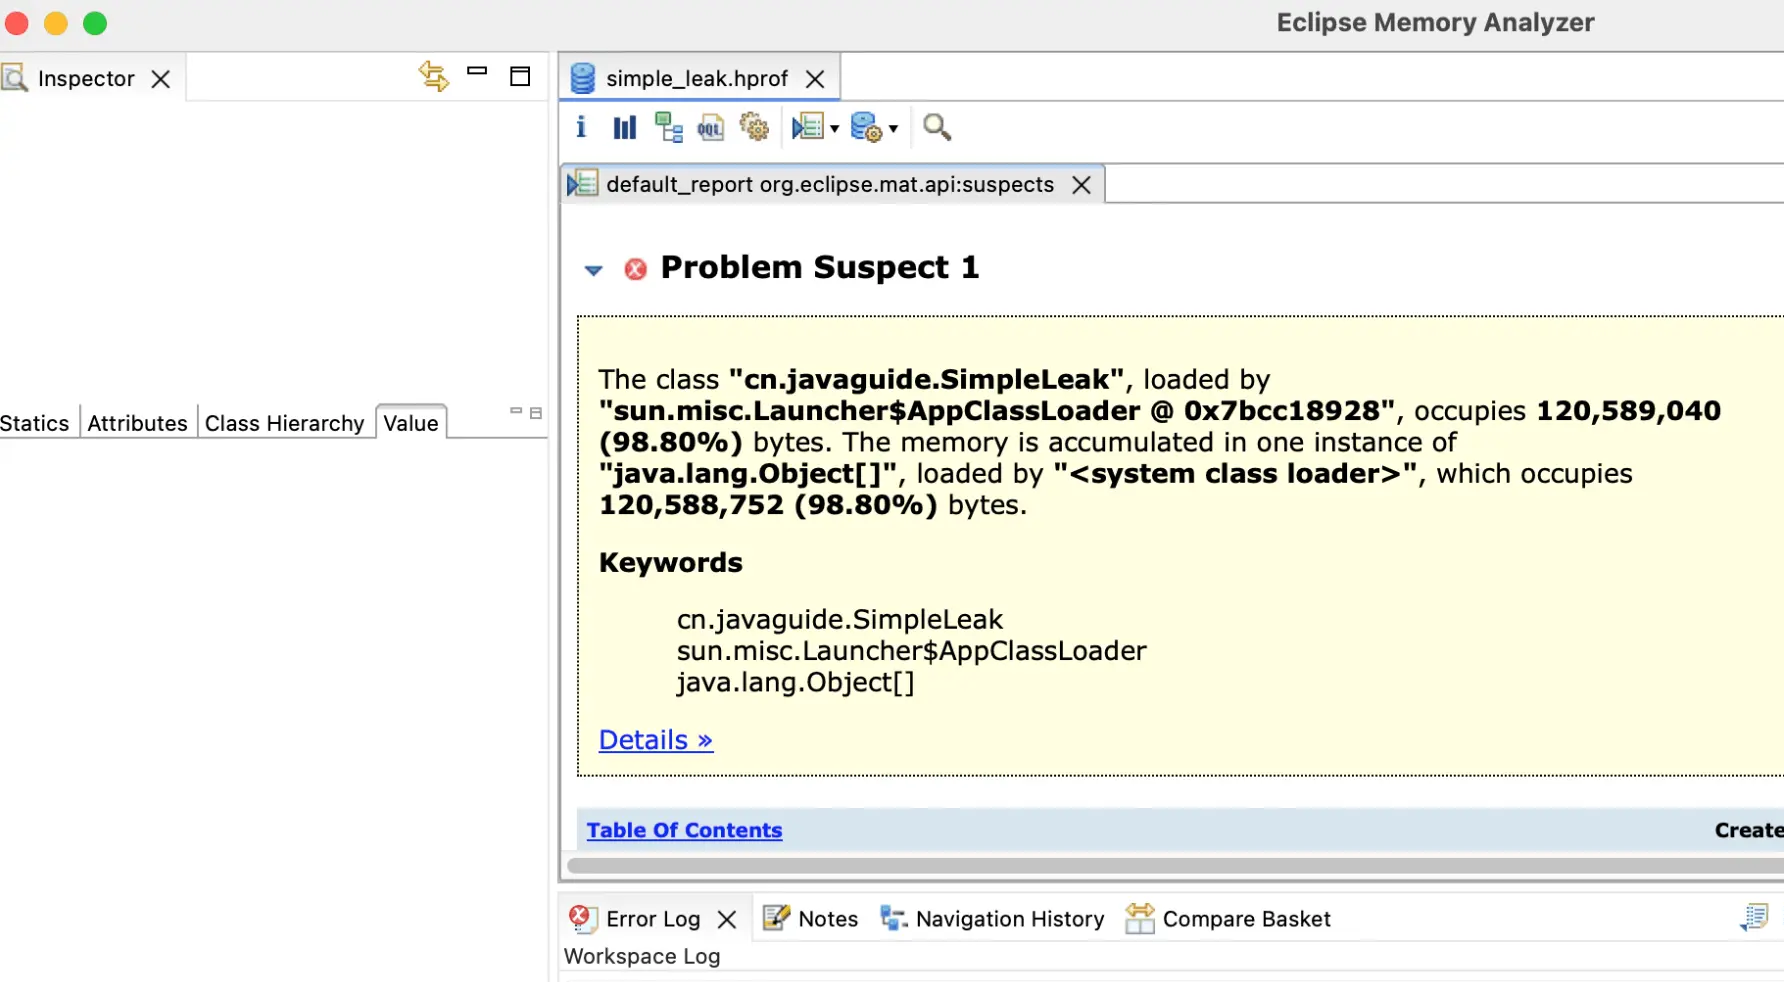Open the heap dump Overview info icon
The image size is (1784, 982).
pos(581,127)
